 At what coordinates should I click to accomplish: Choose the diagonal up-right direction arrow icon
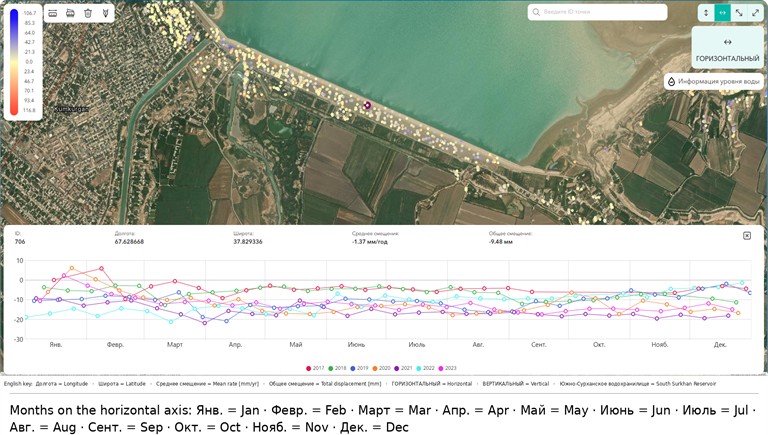coord(755,13)
